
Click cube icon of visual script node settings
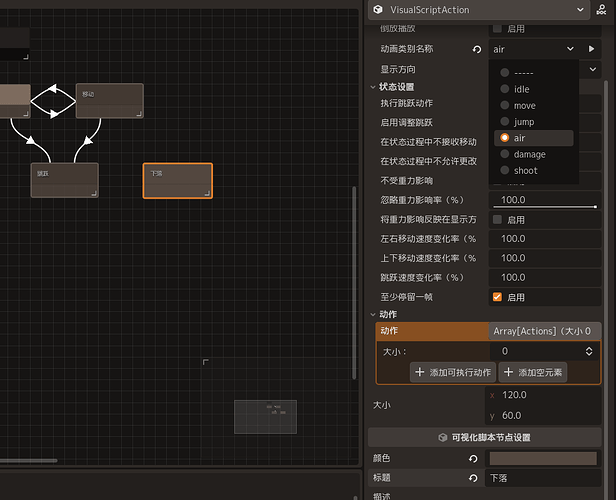pyautogui.click(x=443, y=438)
